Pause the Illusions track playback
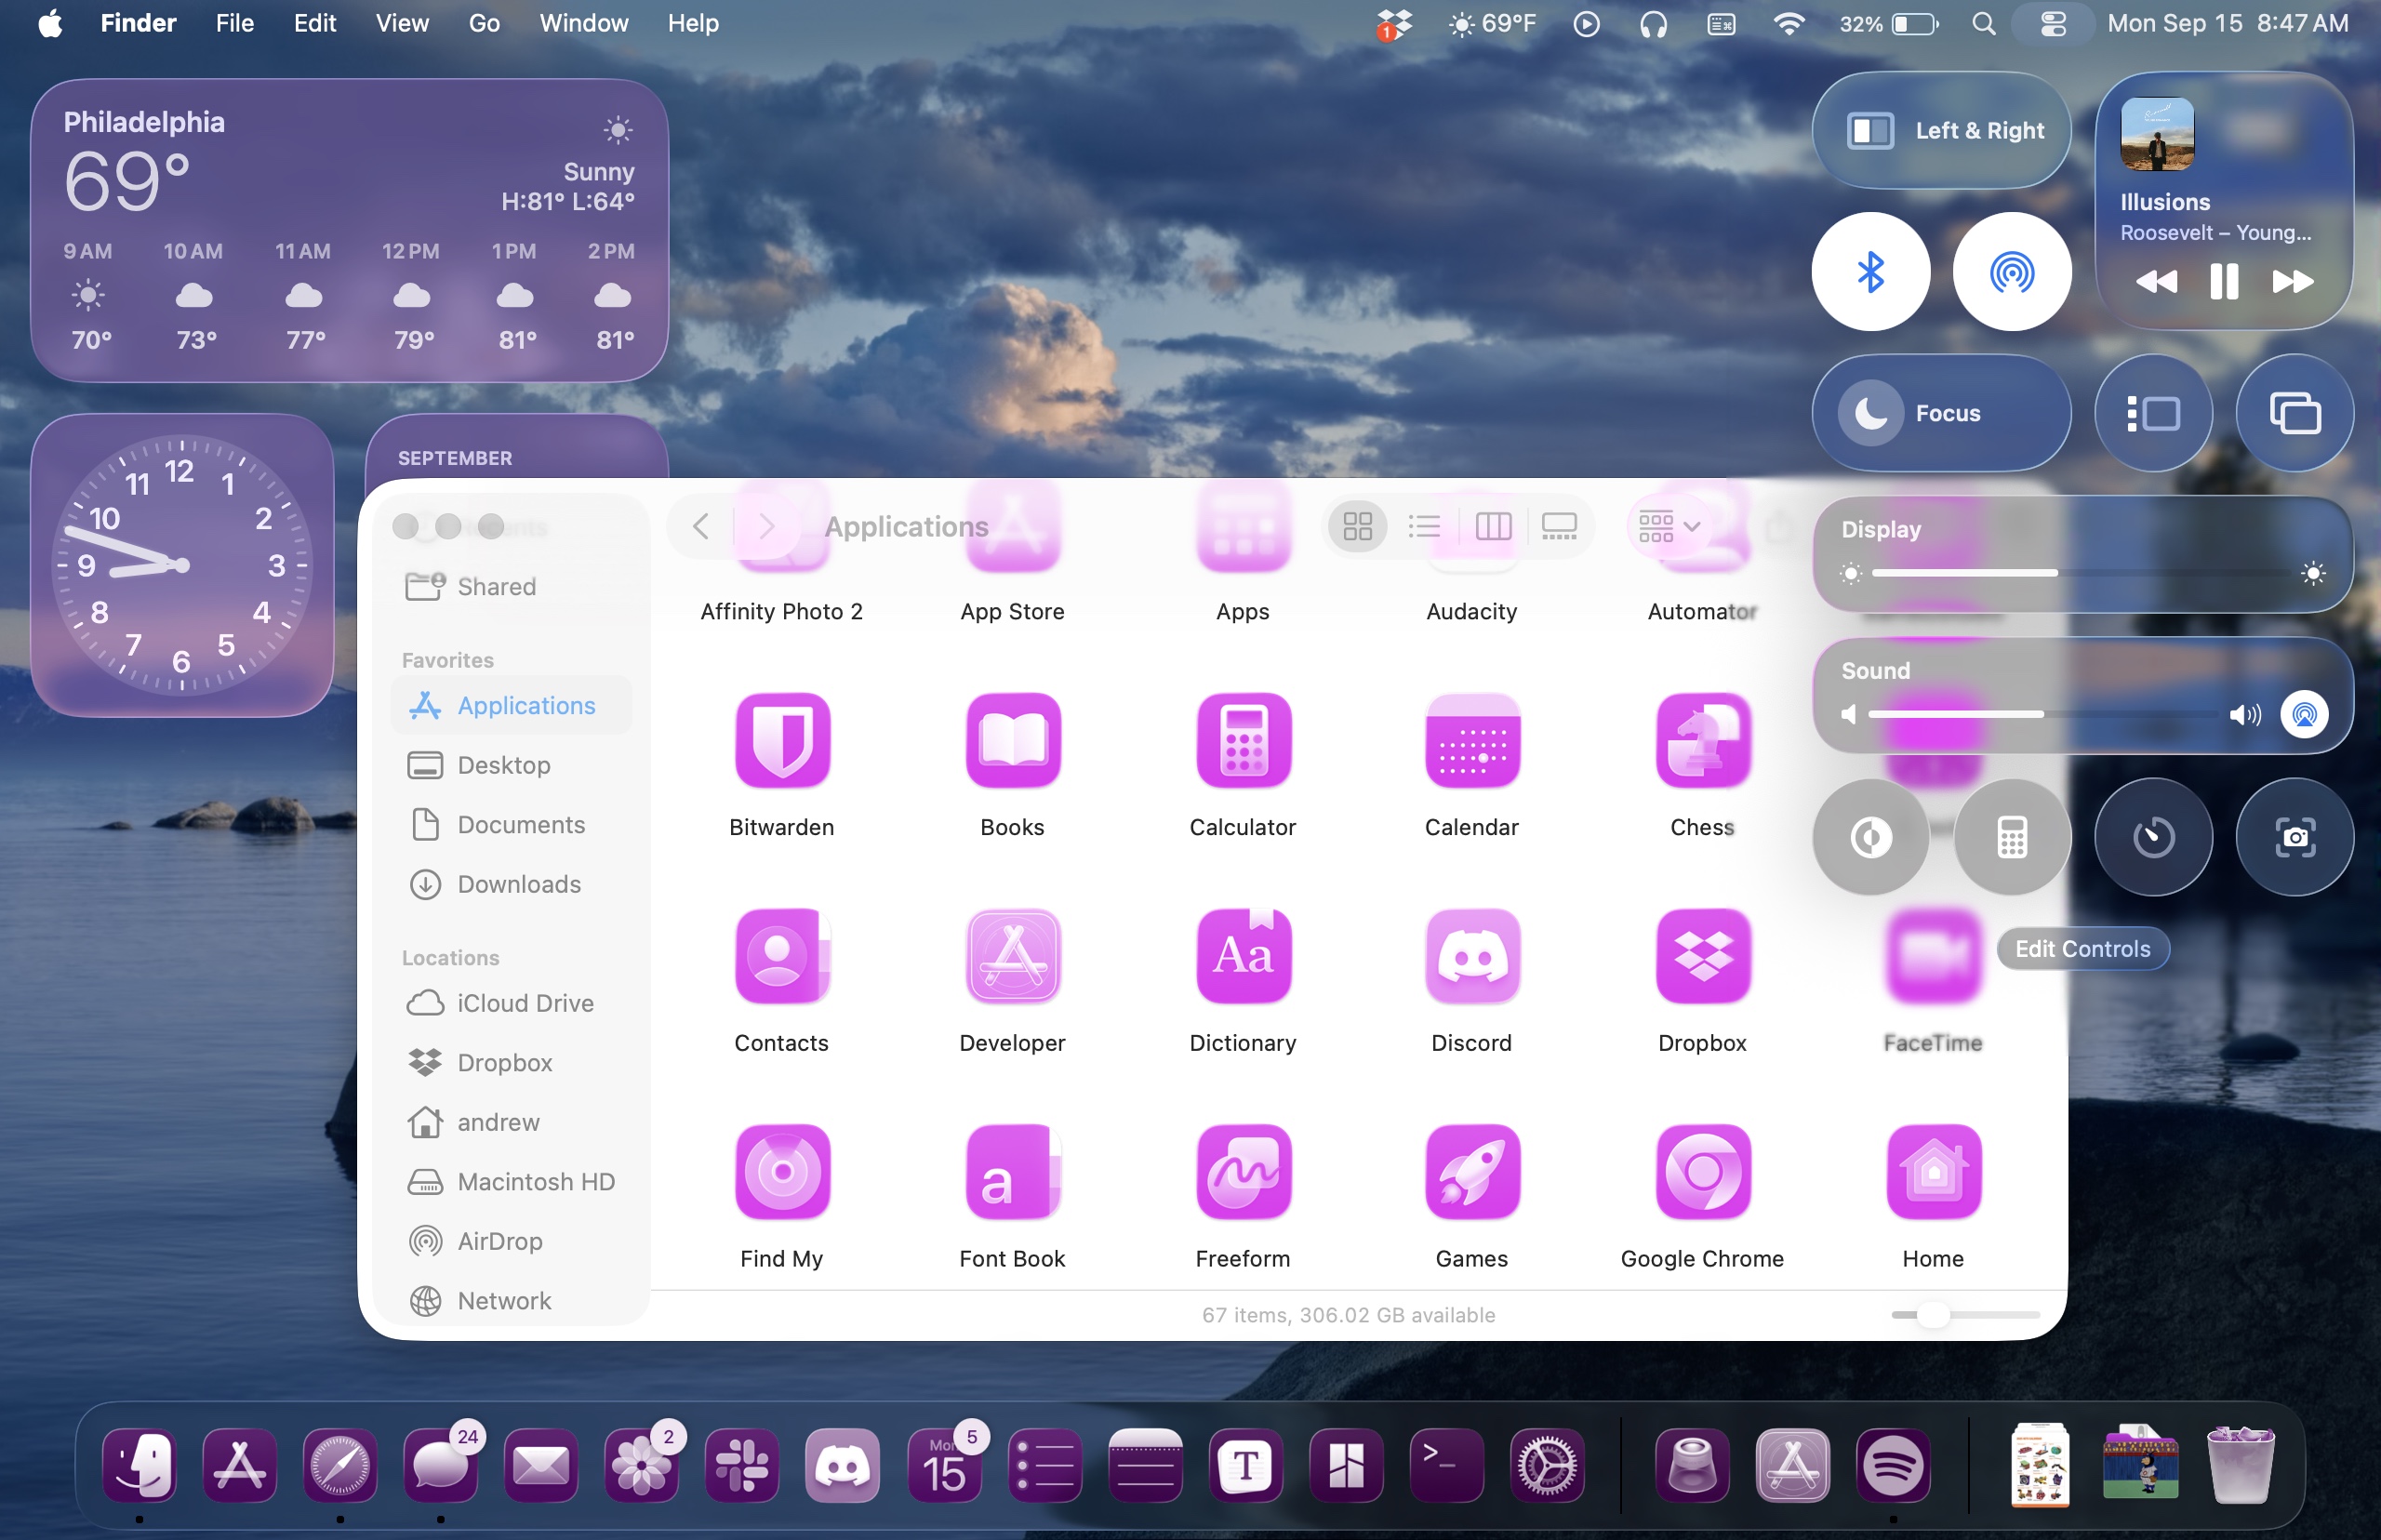The width and height of the screenshot is (2381, 1540). [x=2223, y=282]
